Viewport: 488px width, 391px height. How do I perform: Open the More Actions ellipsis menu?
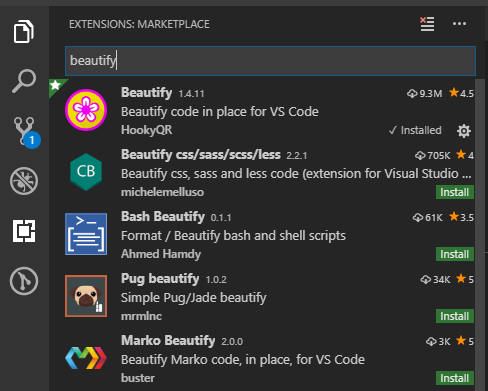(459, 24)
